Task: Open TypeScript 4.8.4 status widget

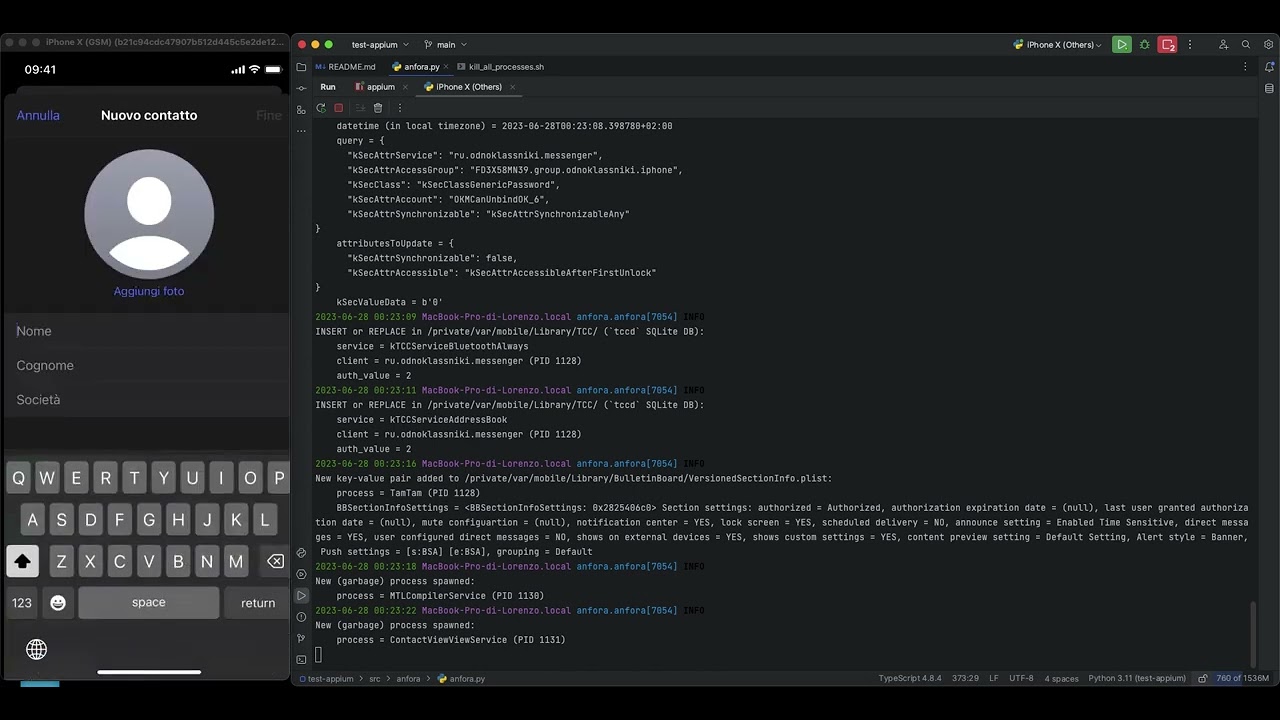Action: click(x=910, y=678)
